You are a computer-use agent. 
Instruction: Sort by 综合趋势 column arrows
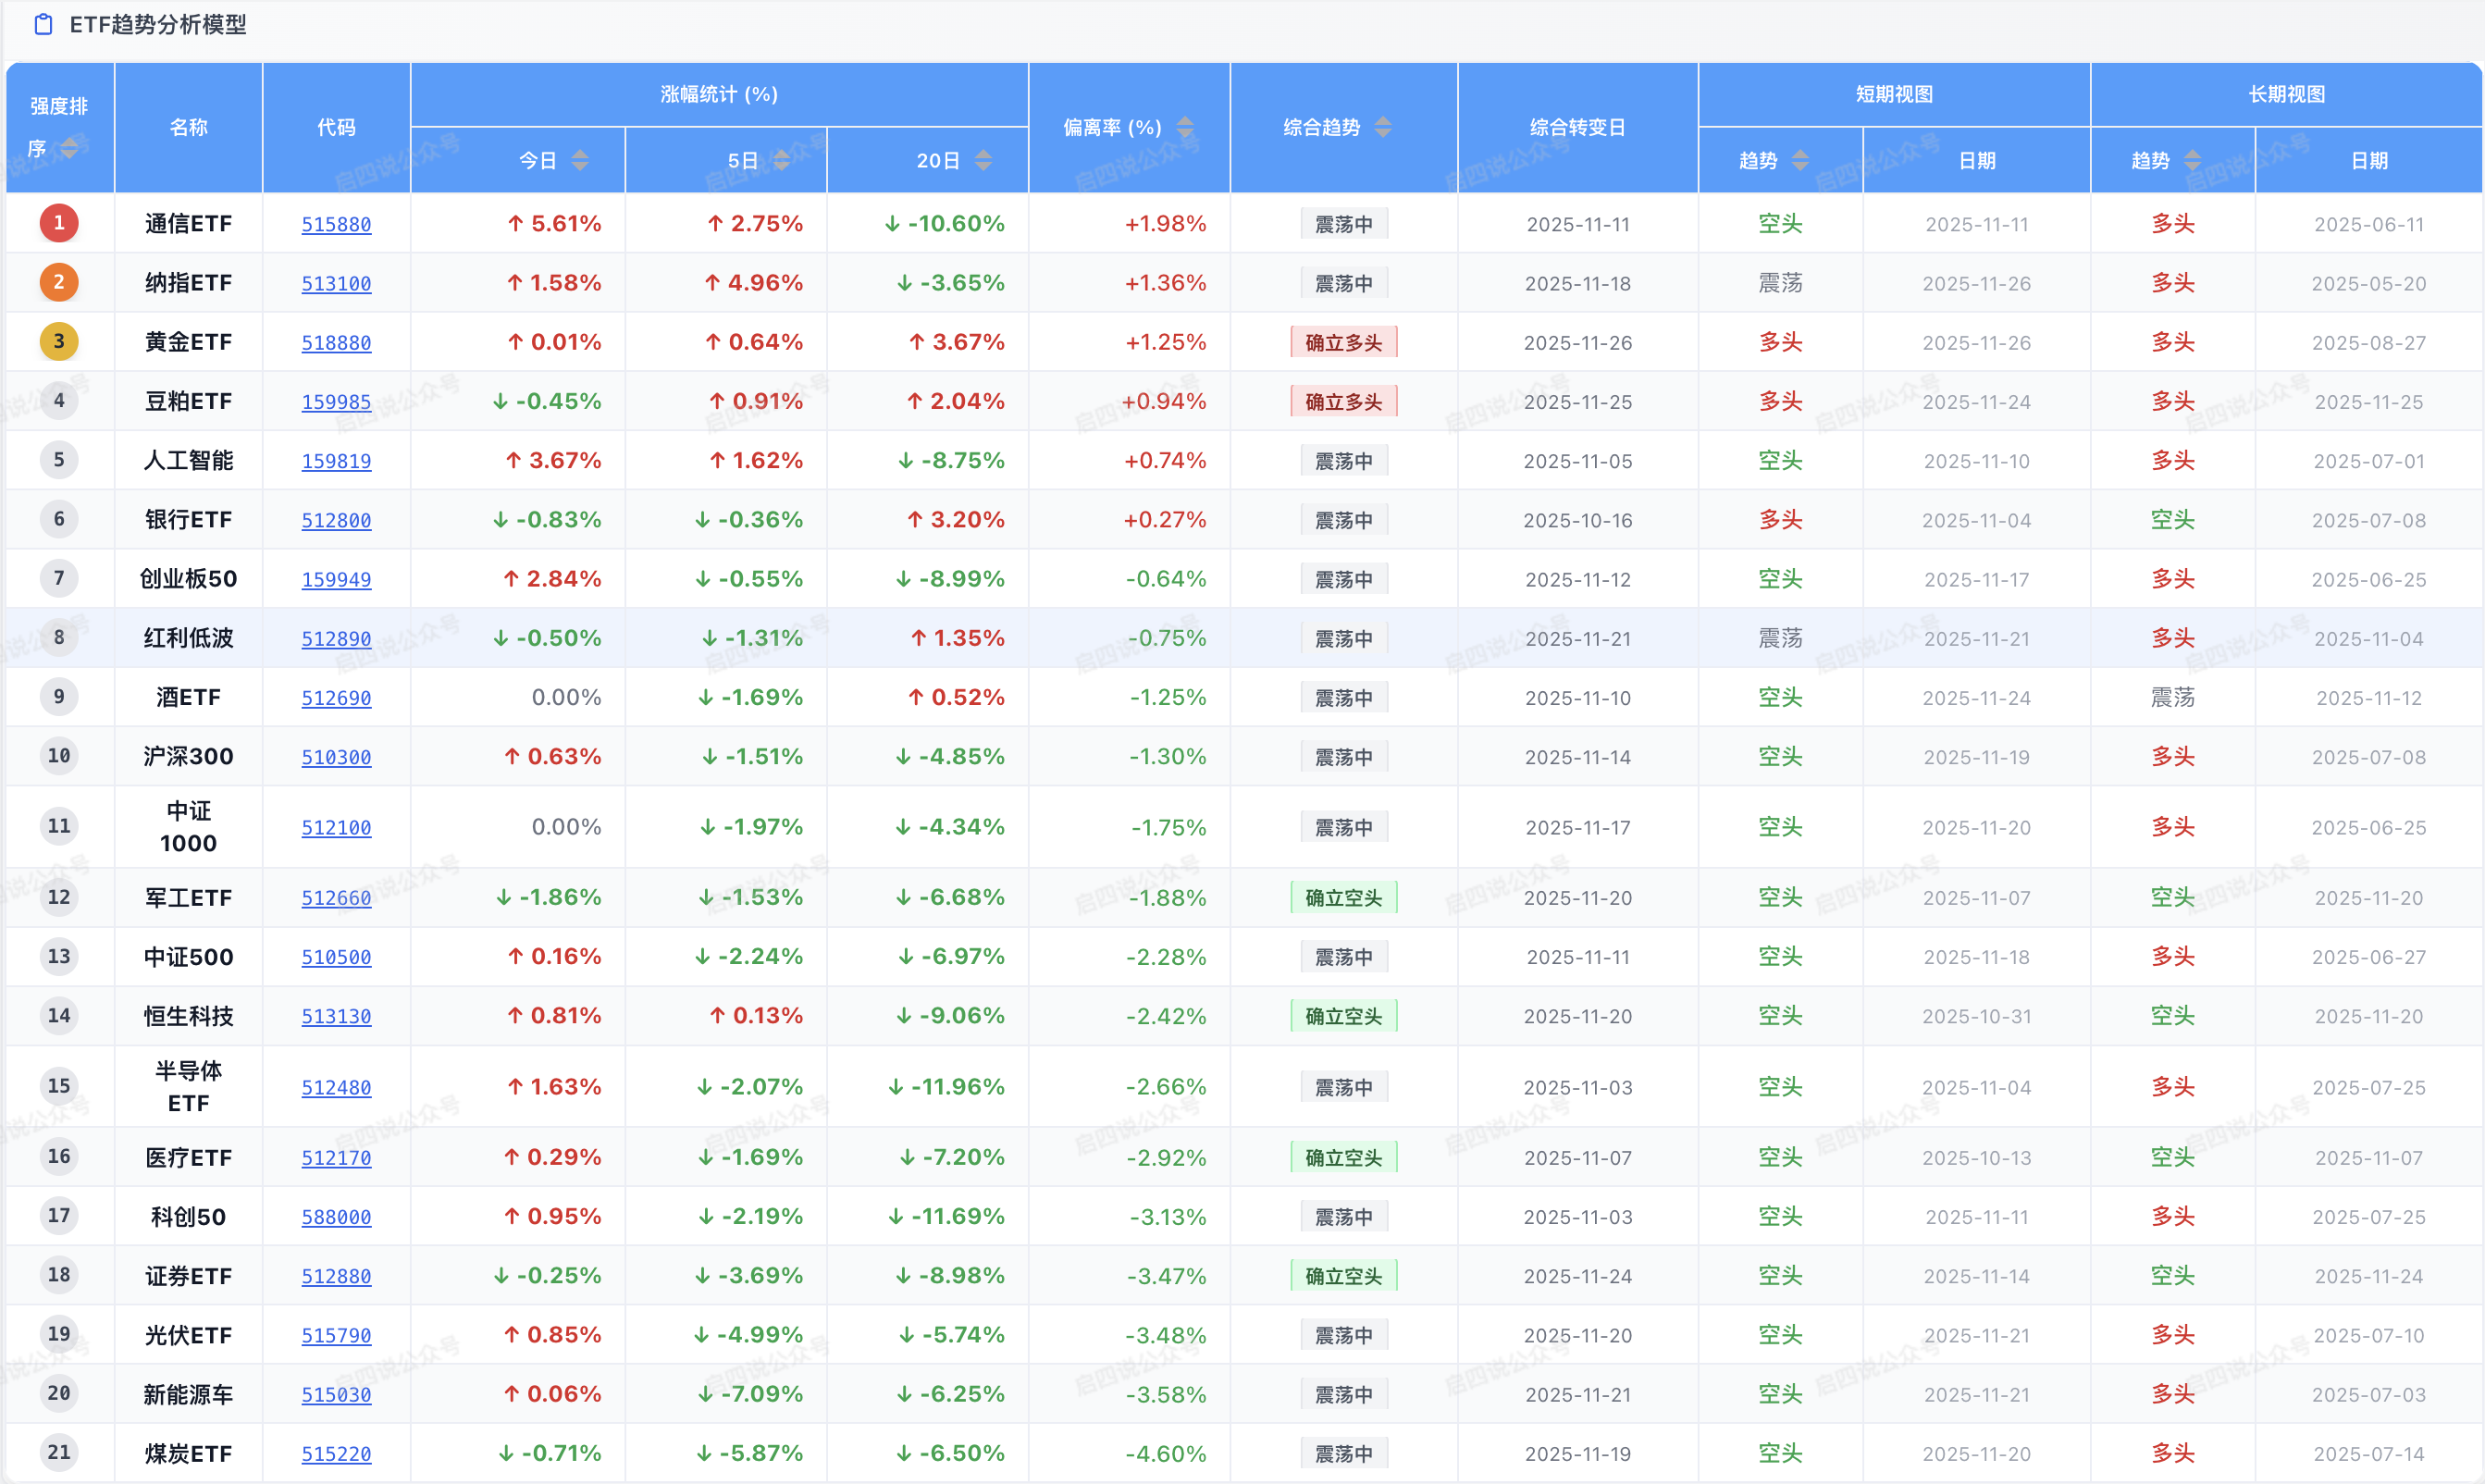(1383, 127)
